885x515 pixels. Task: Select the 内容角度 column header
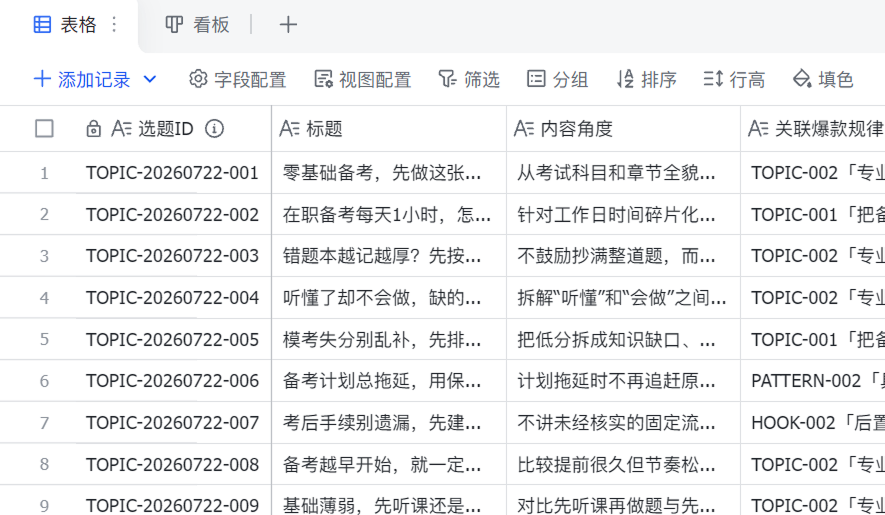pyautogui.click(x=623, y=129)
